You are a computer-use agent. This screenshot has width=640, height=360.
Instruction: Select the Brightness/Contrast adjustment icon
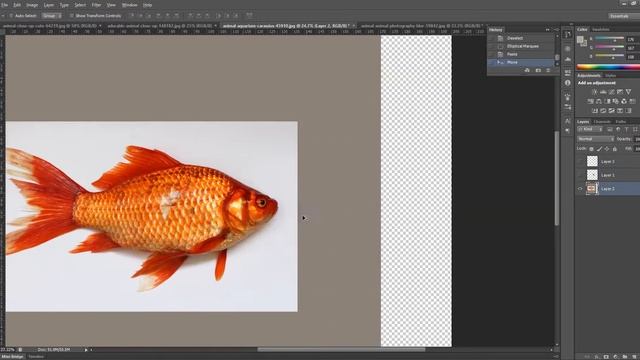(595, 91)
